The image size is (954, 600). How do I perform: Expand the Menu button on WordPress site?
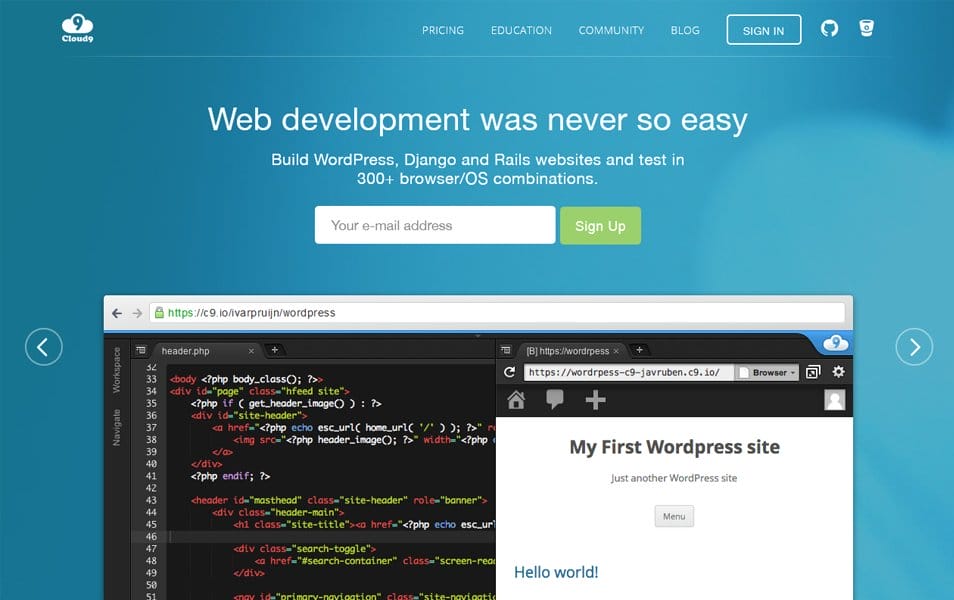[x=674, y=517]
